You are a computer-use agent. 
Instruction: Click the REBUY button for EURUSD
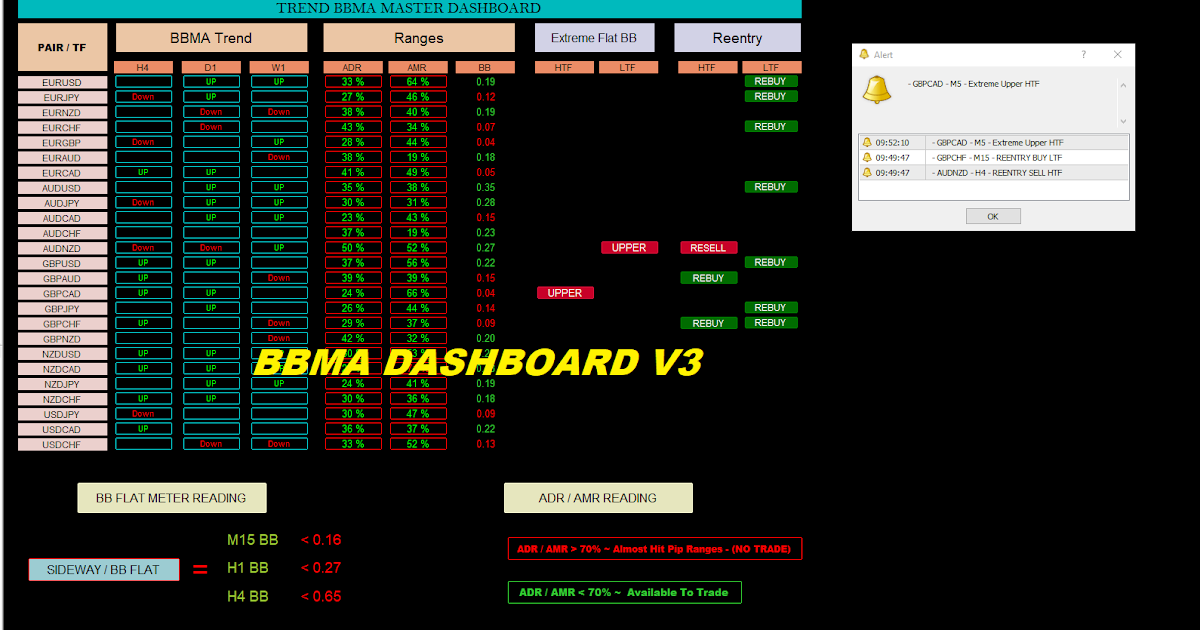point(770,81)
